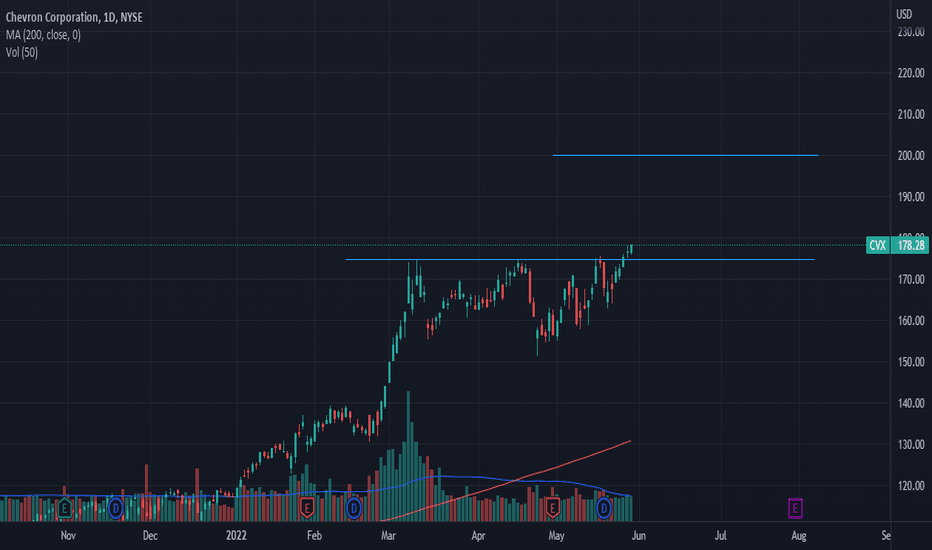Click the 178.28 current price label
This screenshot has width=932, height=550.
tap(911, 245)
